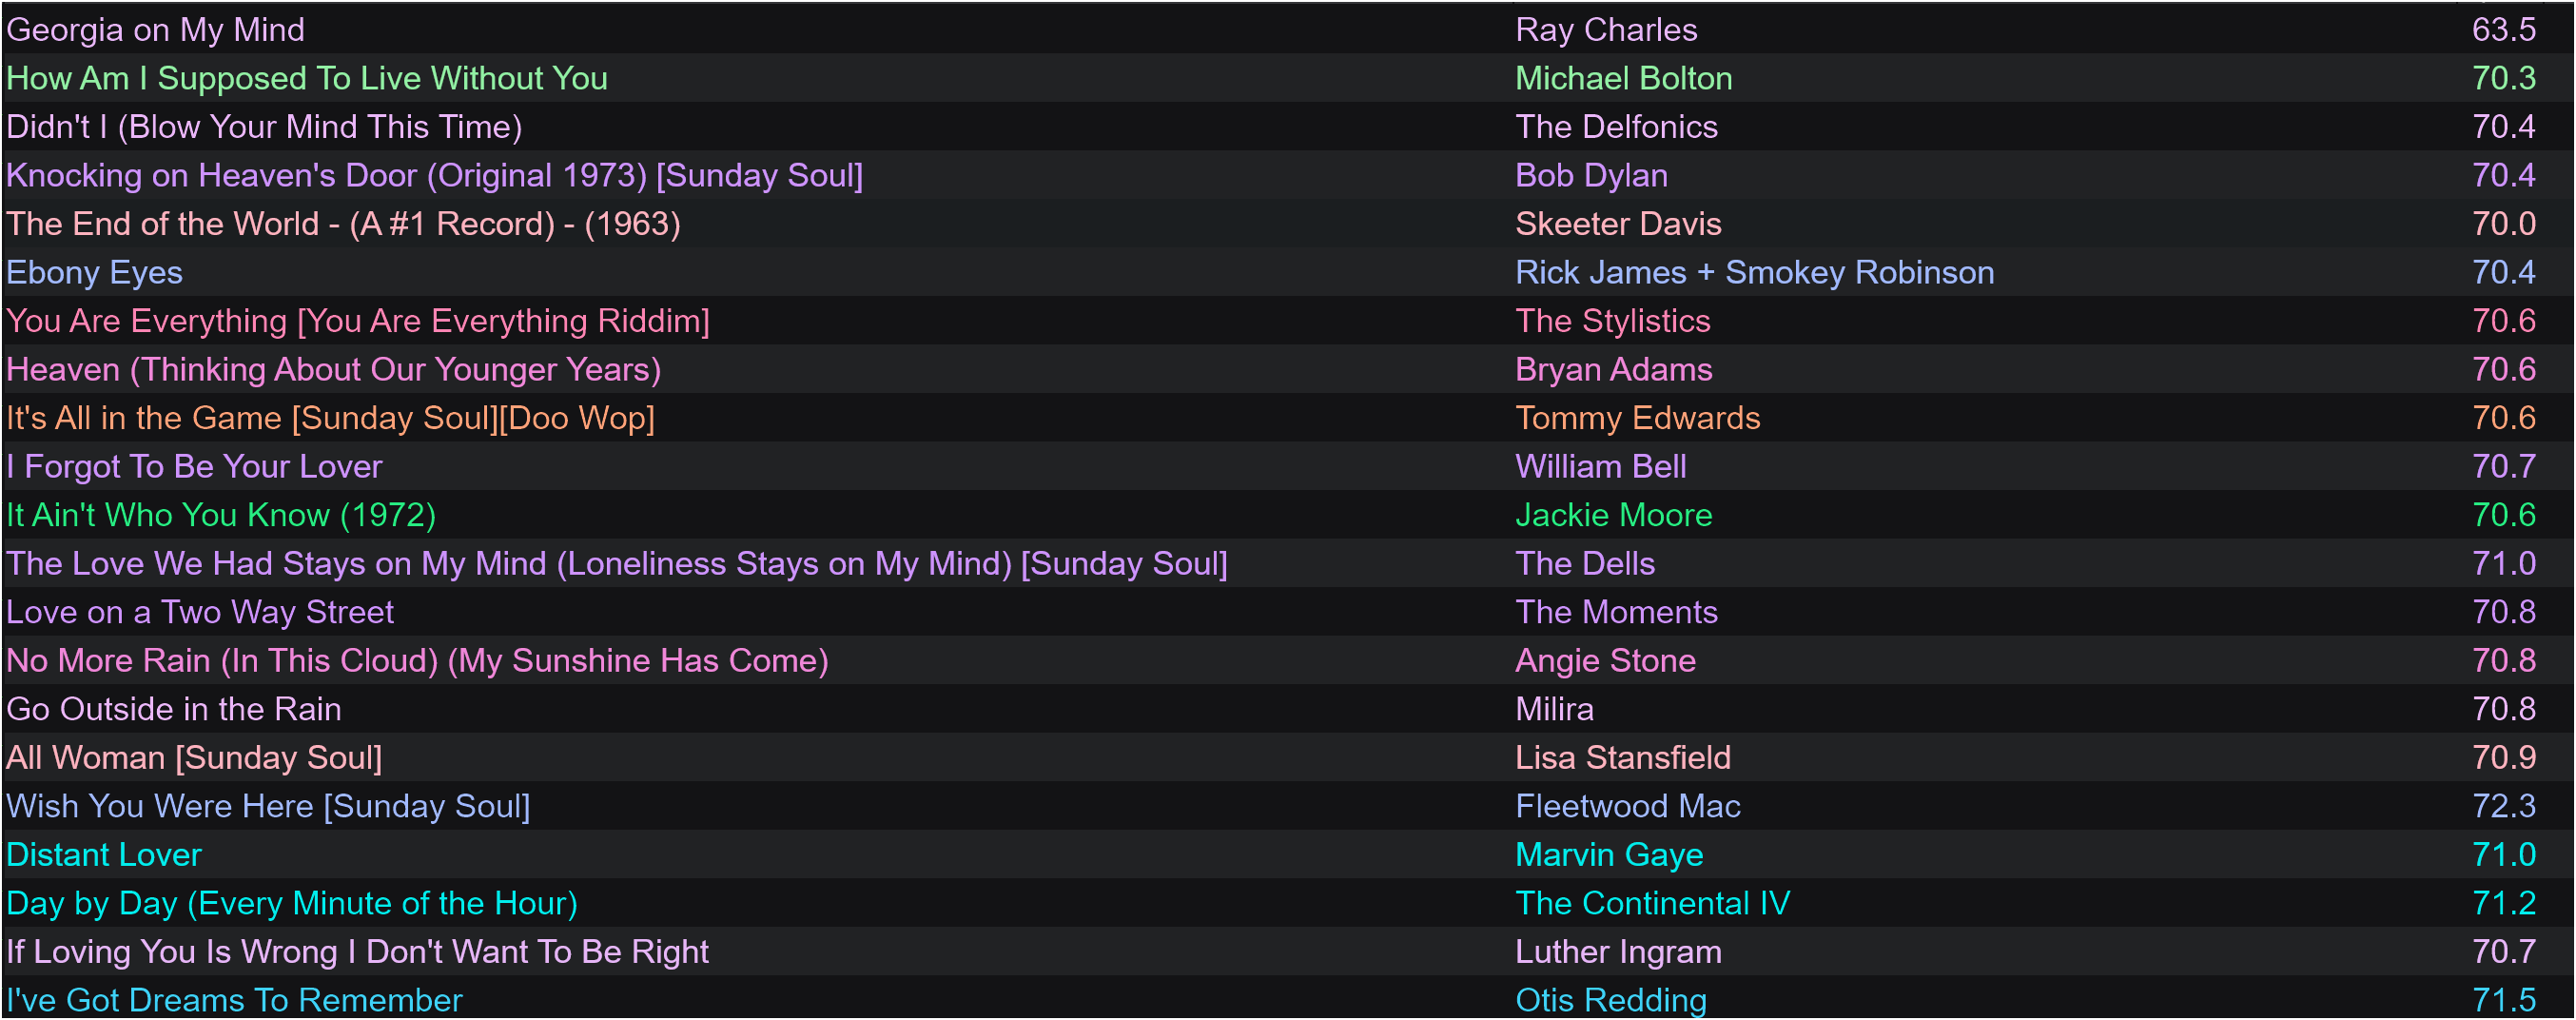Screen dimensions: 2576x1020
Task: Select Knocking on Heaven's Door track row
Action: (x=1288, y=175)
